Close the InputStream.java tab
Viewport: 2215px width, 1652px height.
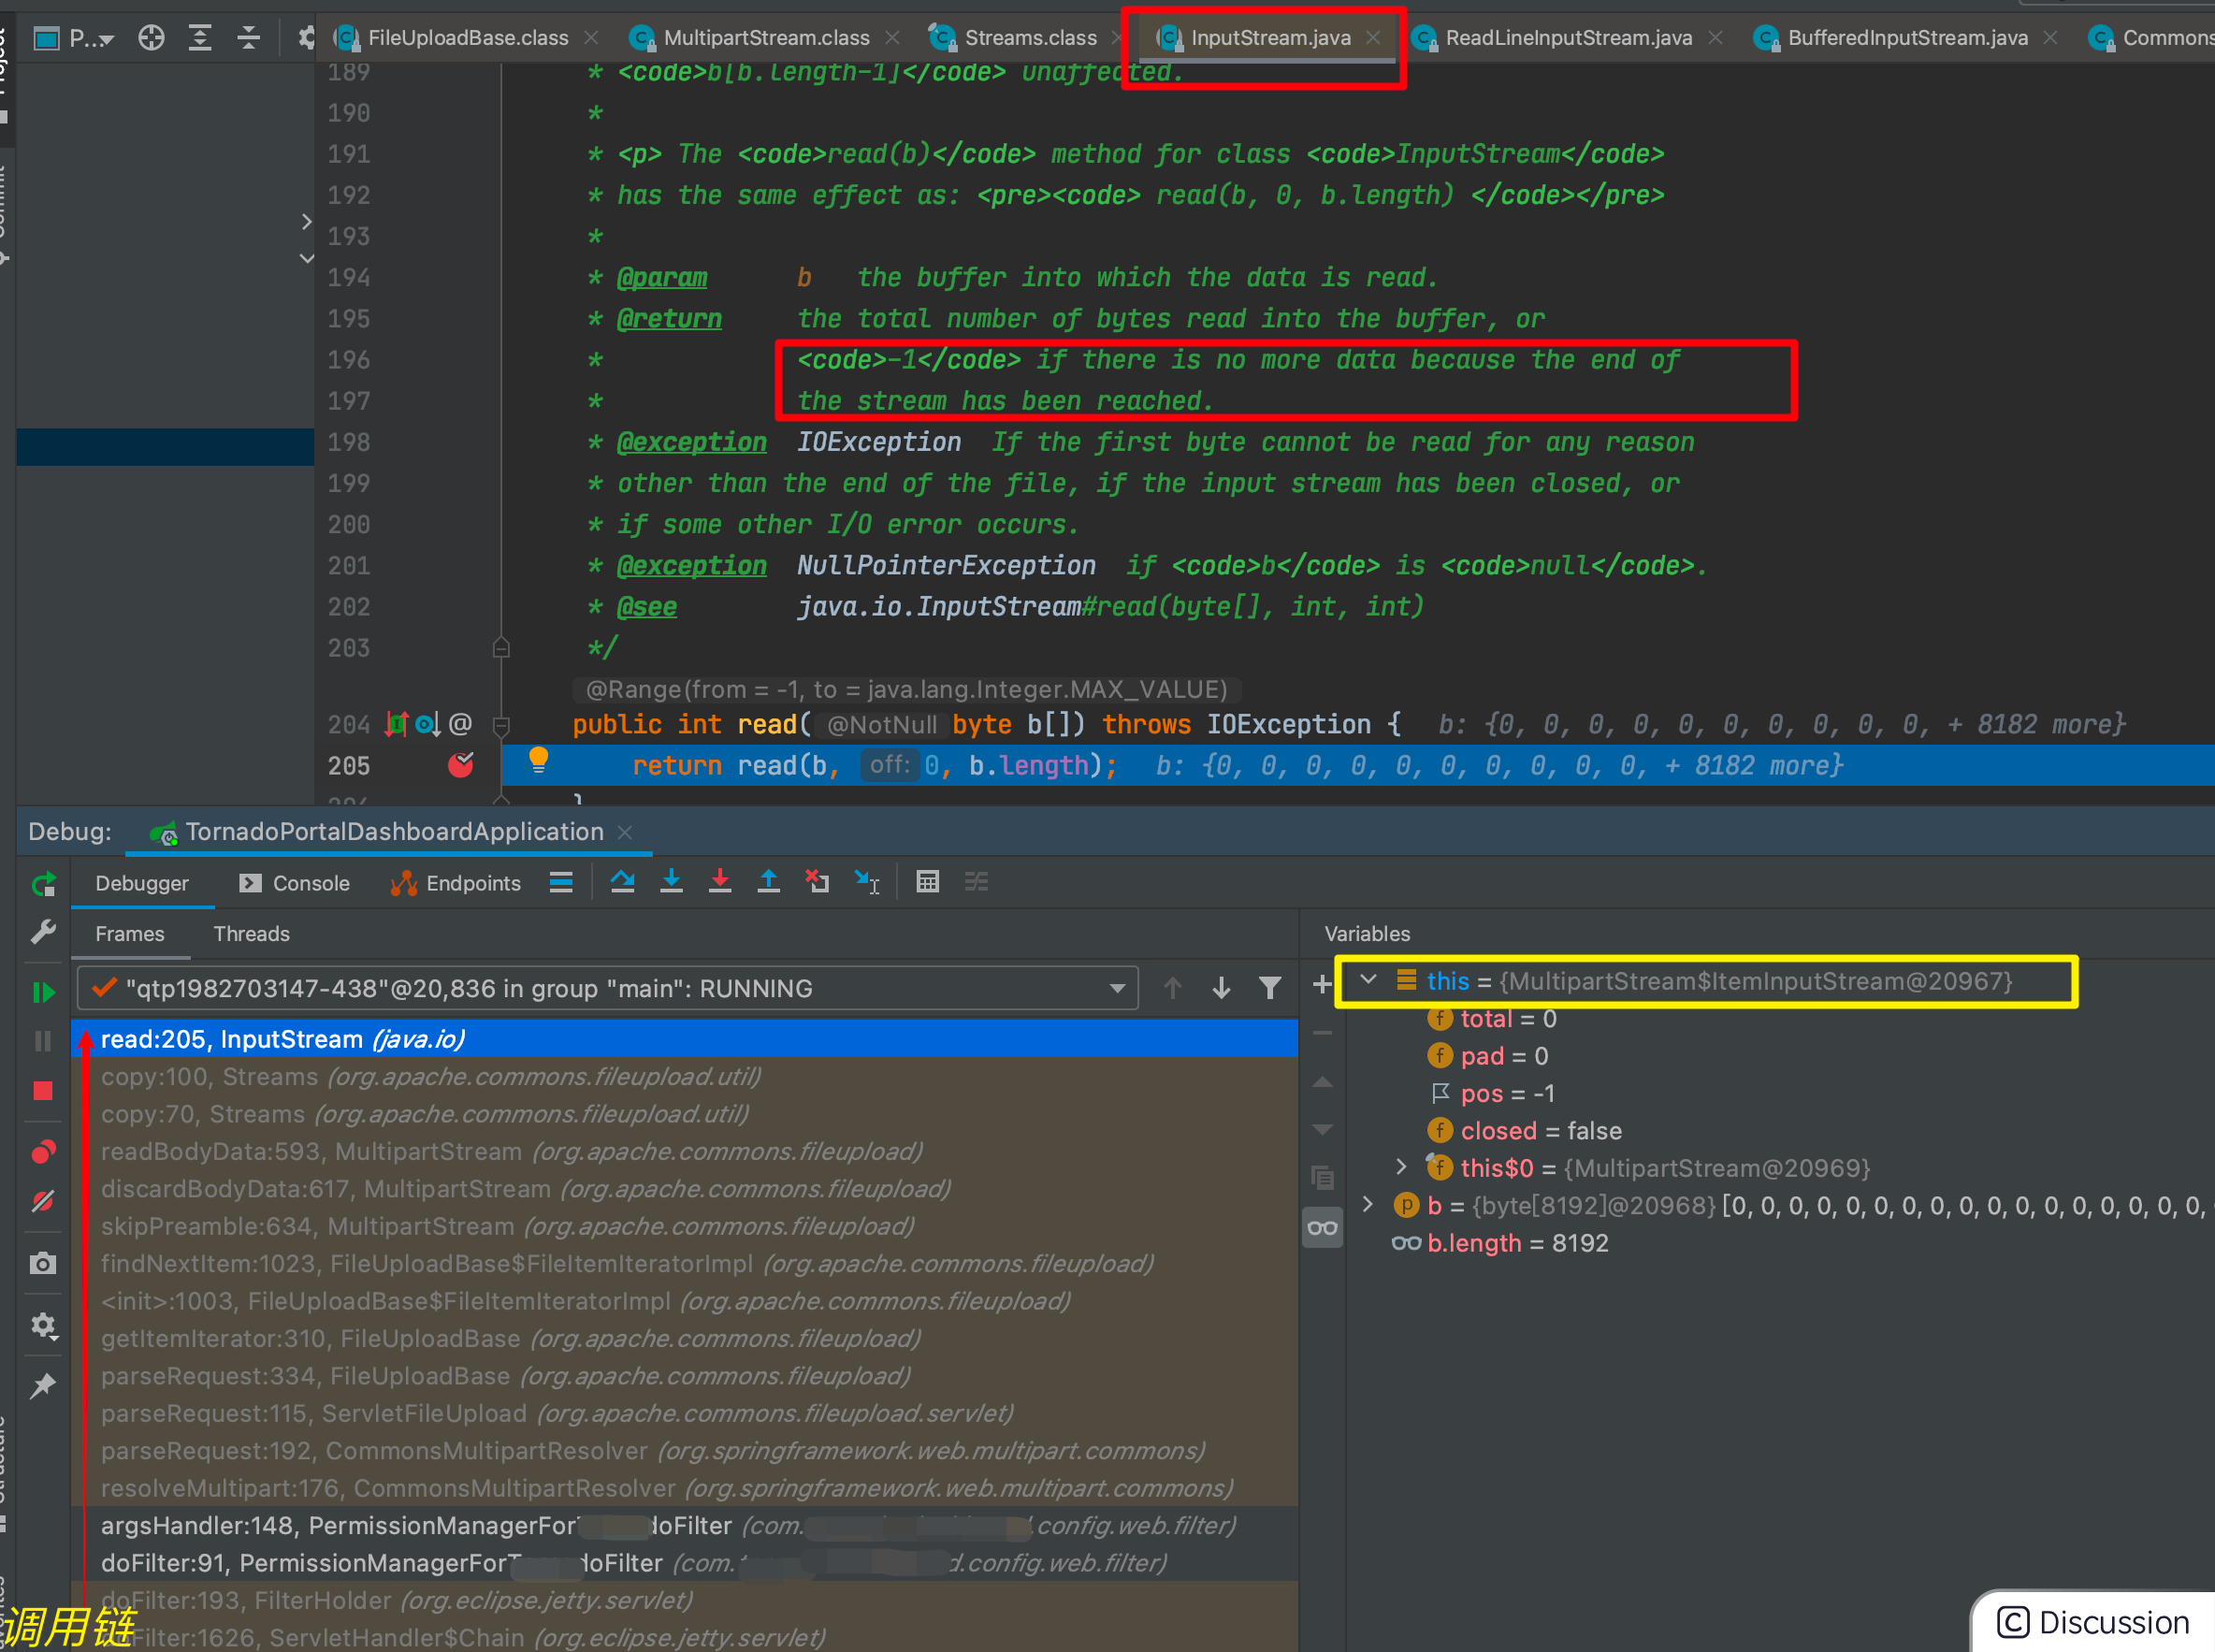[1374, 38]
